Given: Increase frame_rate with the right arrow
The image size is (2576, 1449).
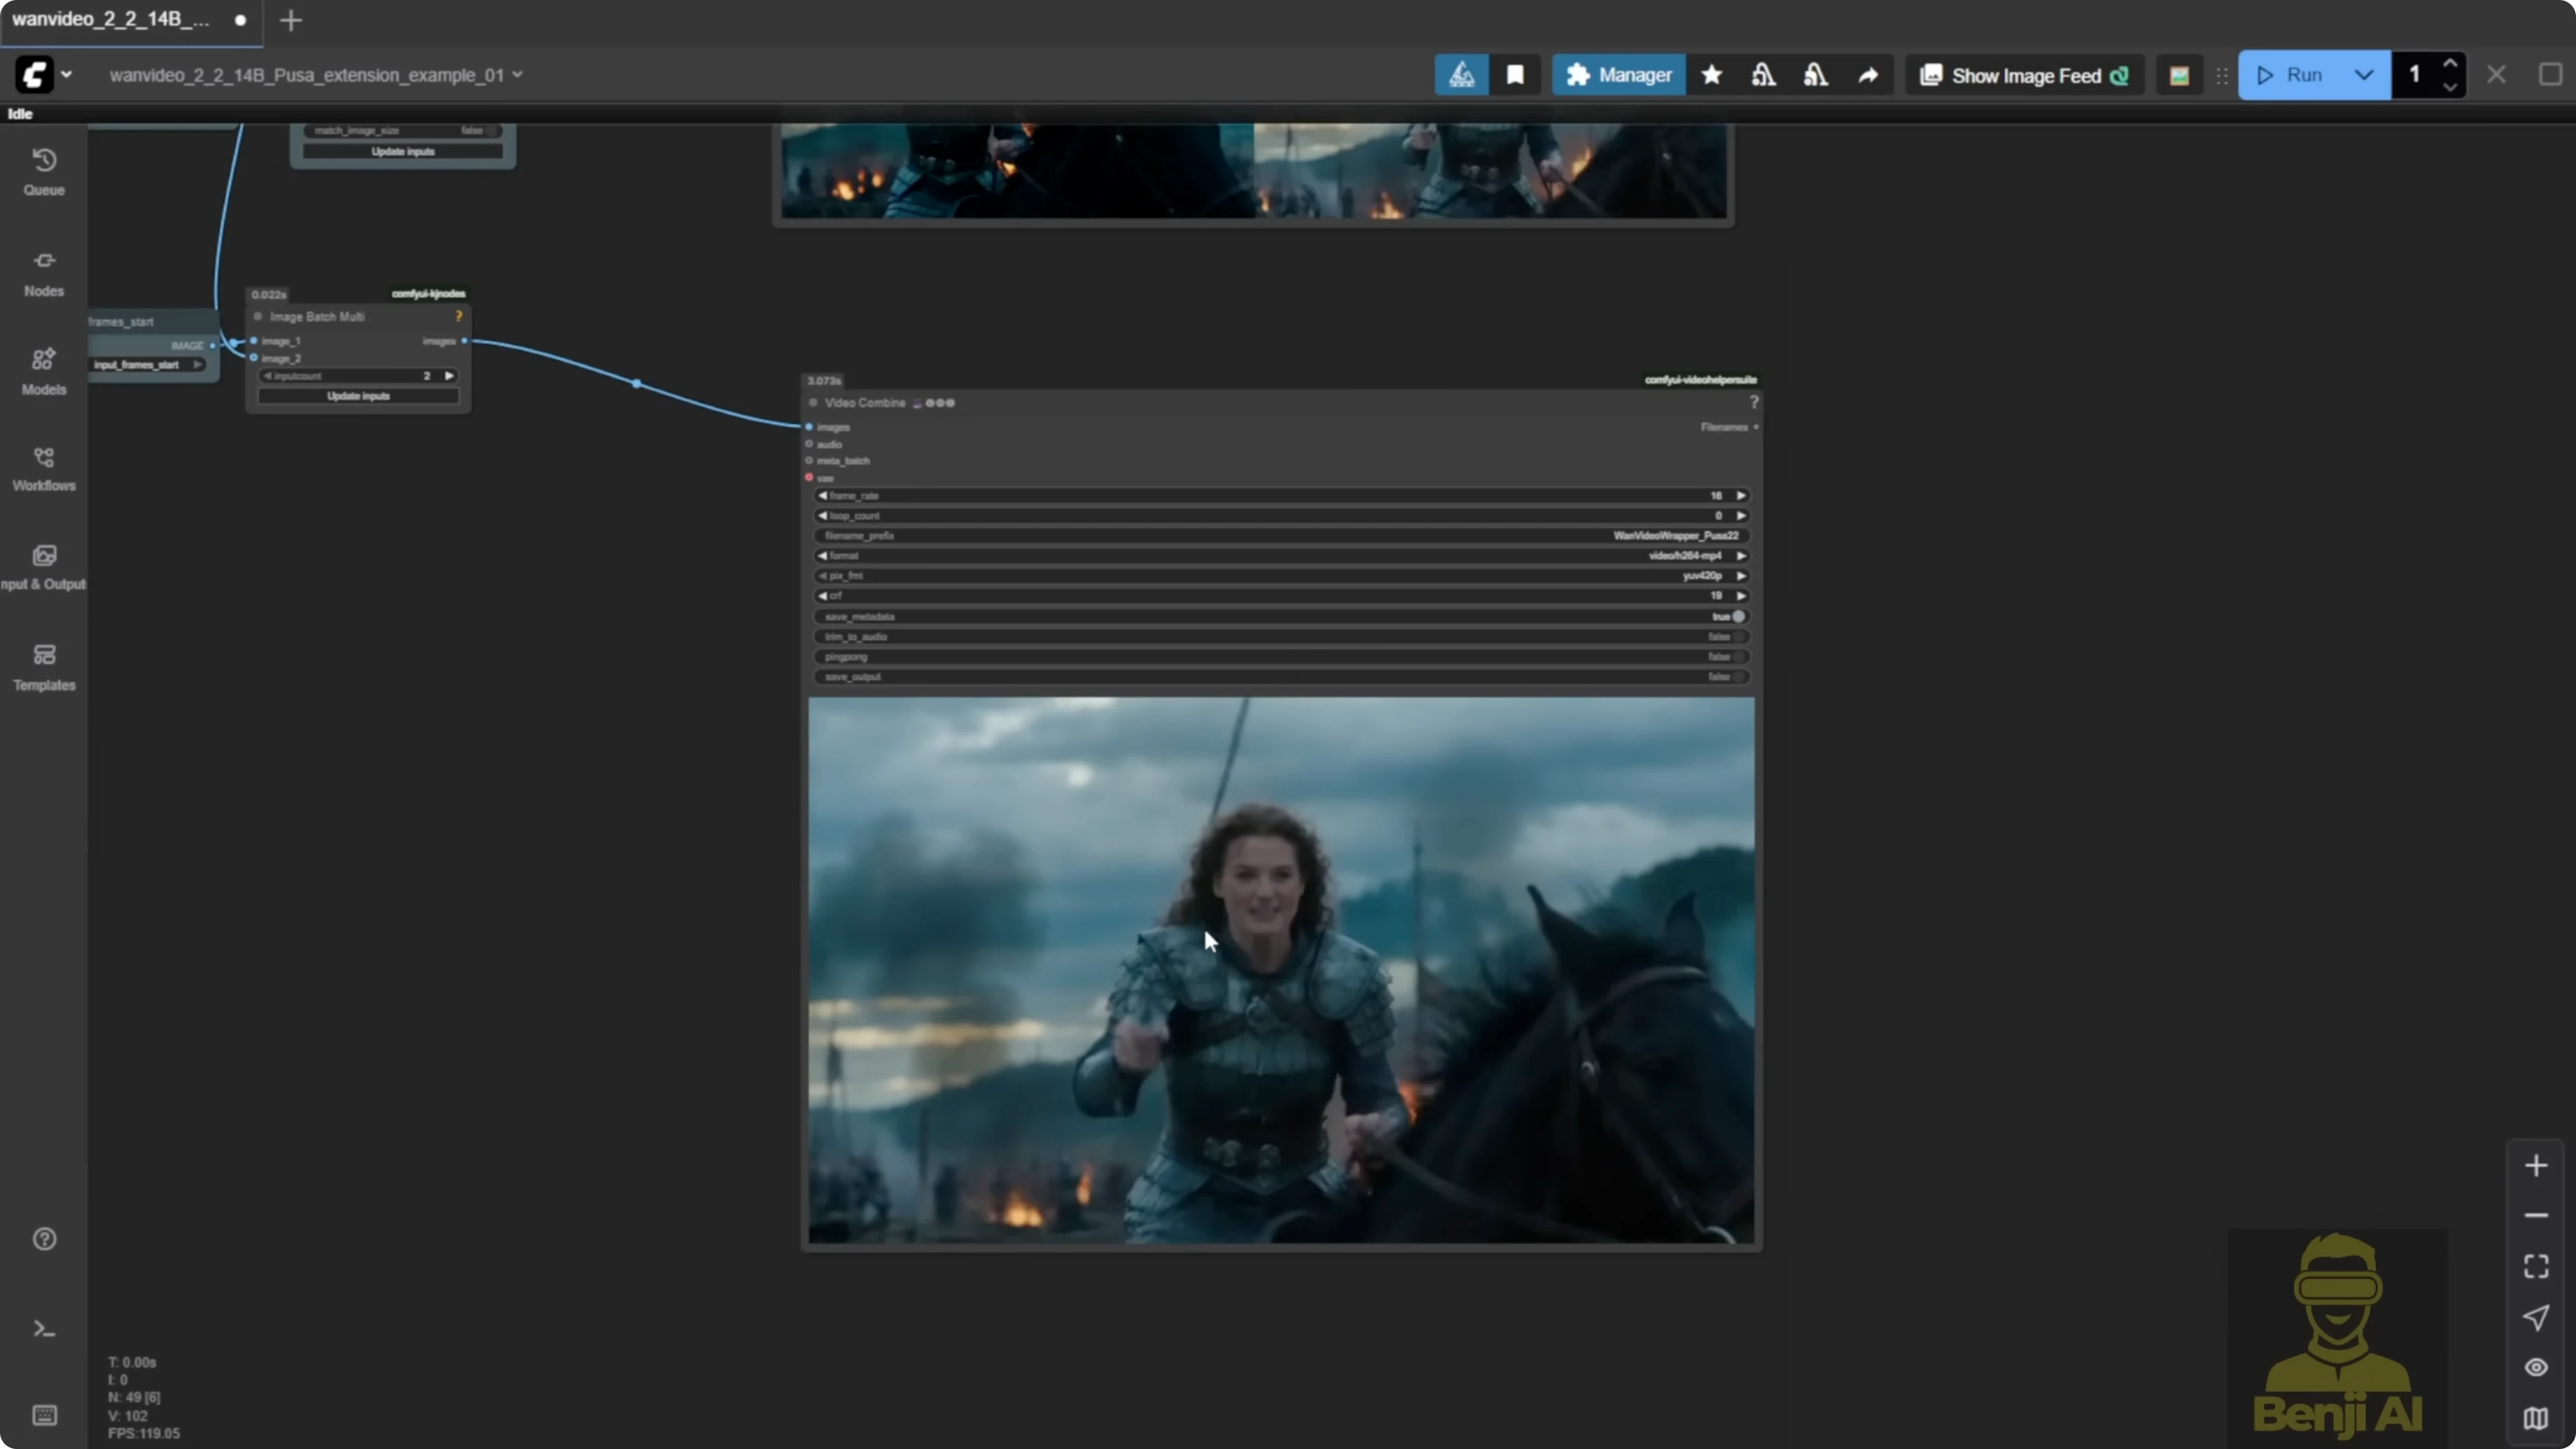Looking at the screenshot, I should pos(1740,496).
